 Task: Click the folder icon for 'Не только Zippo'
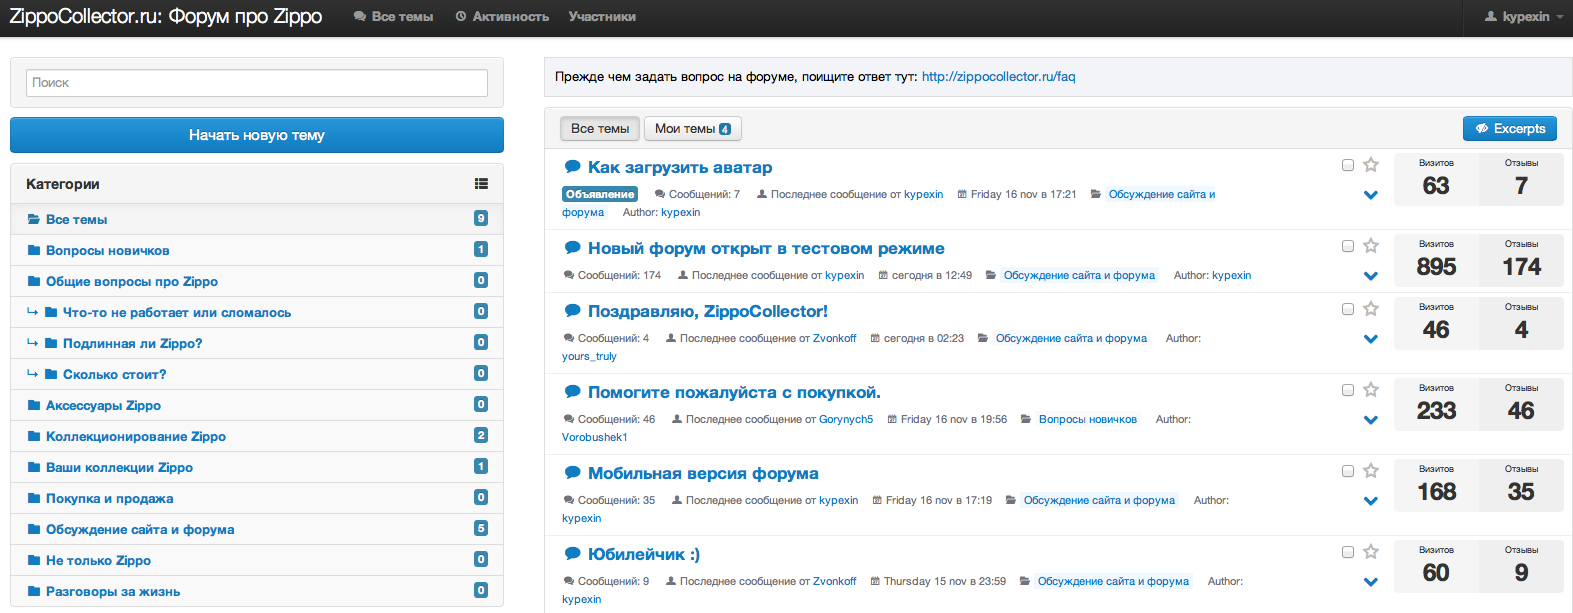pos(34,560)
